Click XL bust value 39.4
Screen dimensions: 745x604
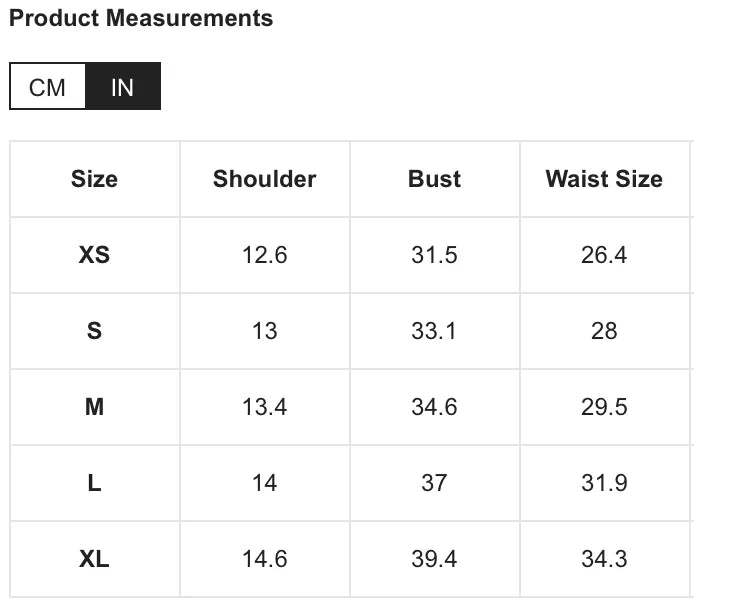tap(434, 559)
